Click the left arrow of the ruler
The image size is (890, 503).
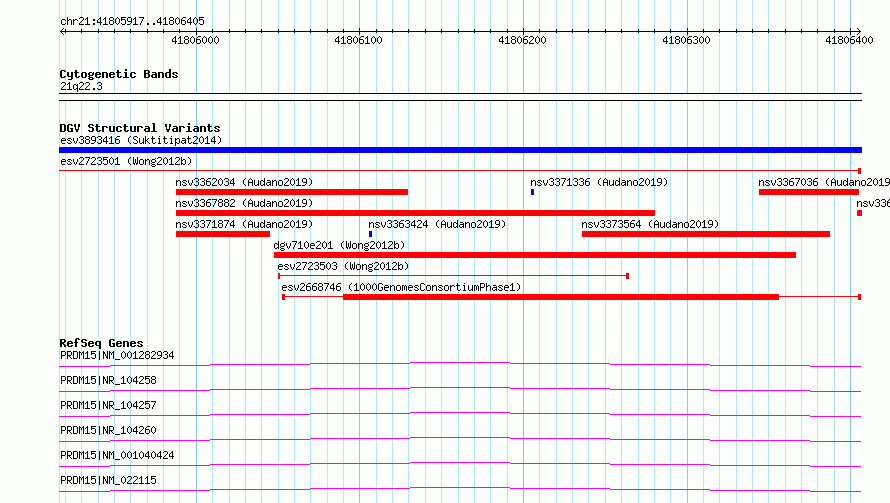pyautogui.click(x=63, y=31)
